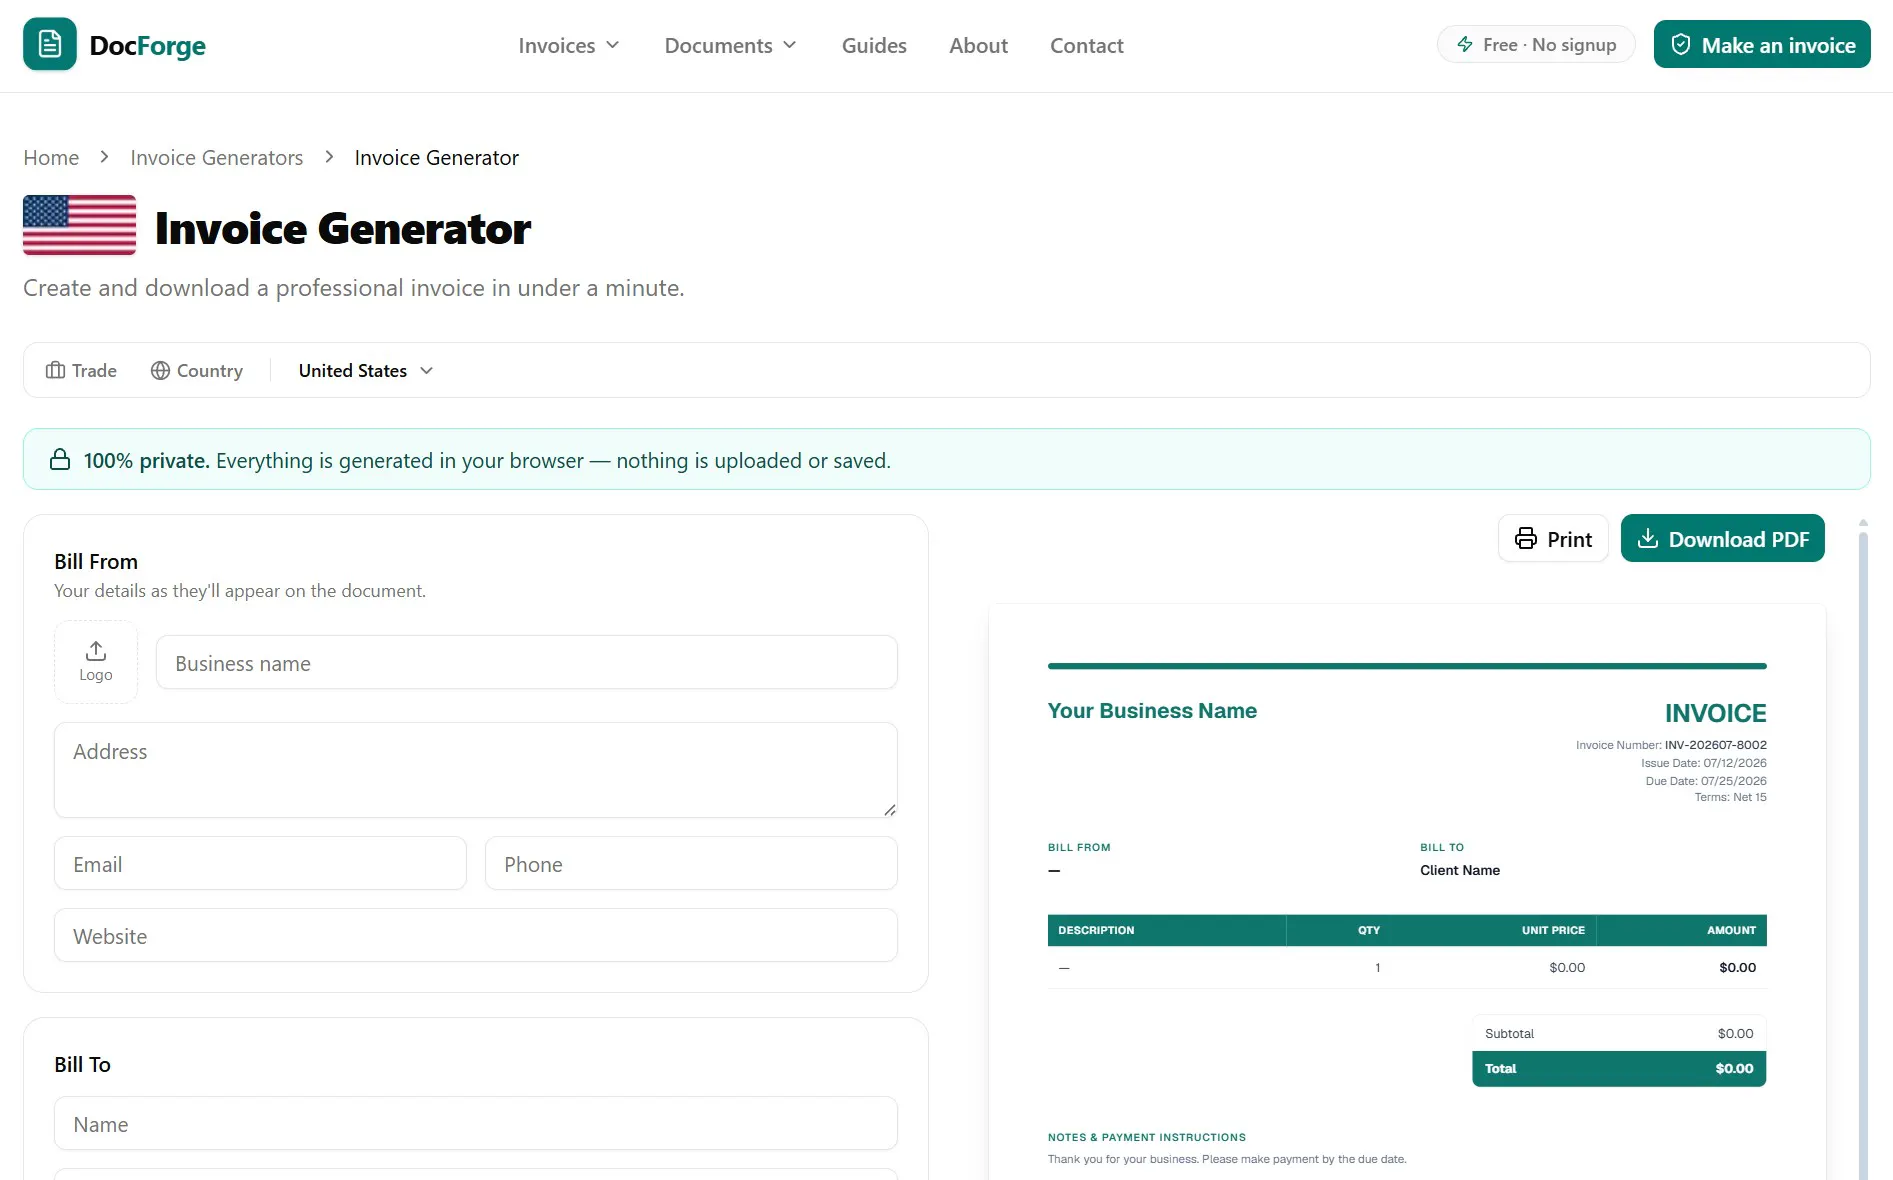Click 'Client Name' in preview
Viewport: 1893px width, 1180px height.
1460,870
